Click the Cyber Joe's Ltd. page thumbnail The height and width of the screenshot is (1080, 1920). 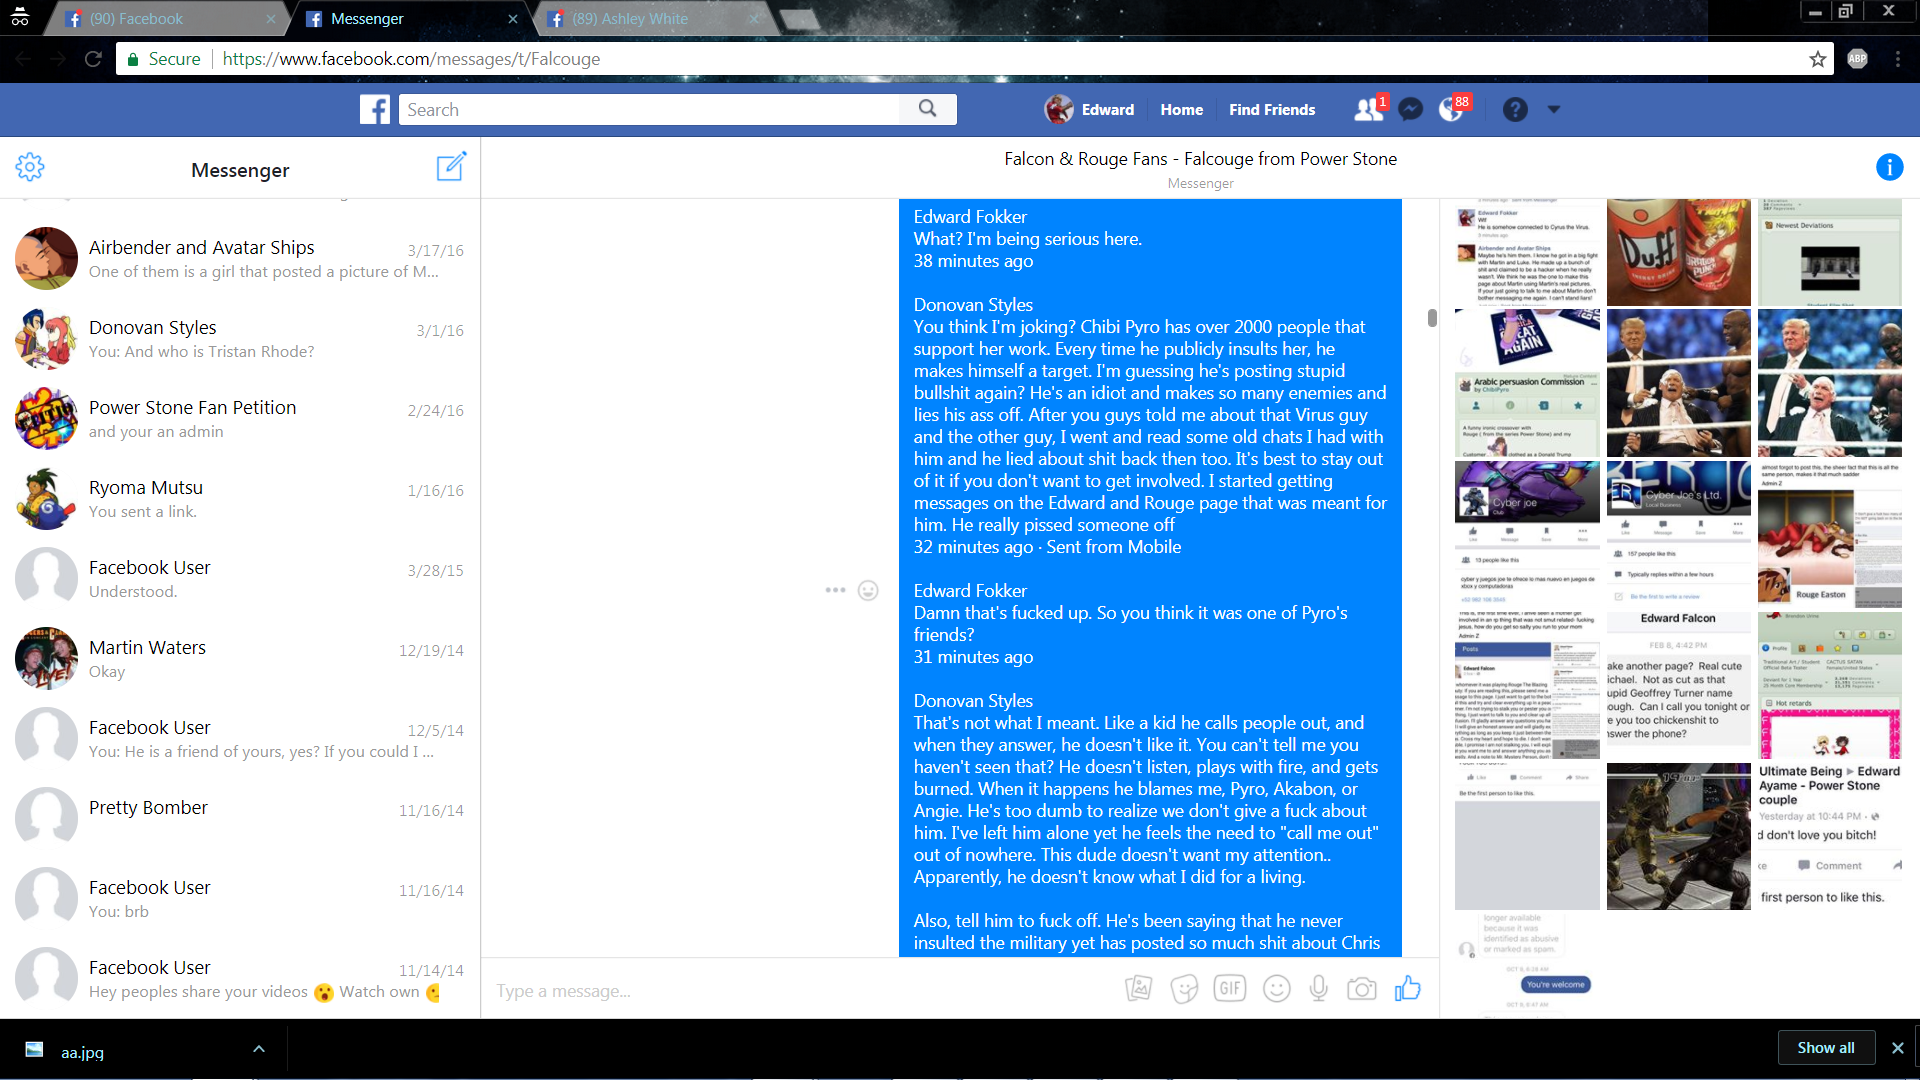pyautogui.click(x=1678, y=533)
